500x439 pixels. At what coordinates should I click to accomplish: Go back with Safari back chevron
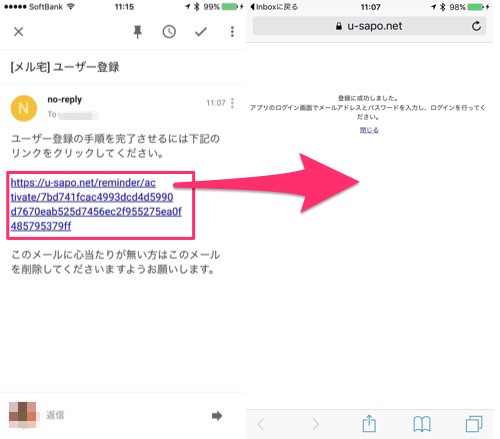pyautogui.click(x=261, y=424)
